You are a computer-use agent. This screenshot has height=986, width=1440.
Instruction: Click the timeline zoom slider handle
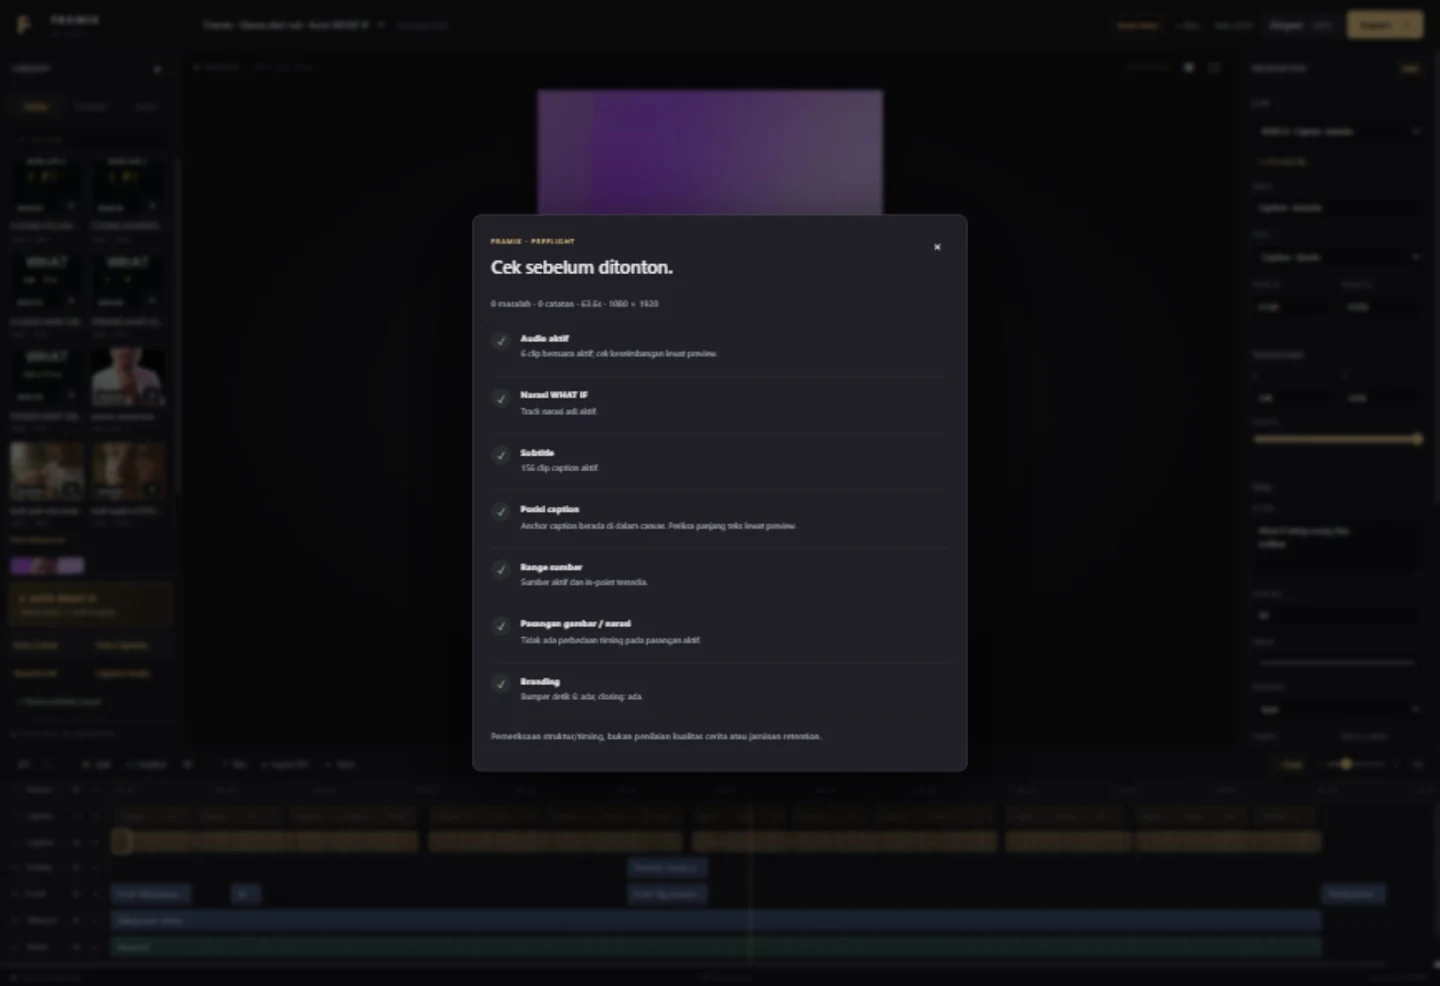click(1346, 764)
